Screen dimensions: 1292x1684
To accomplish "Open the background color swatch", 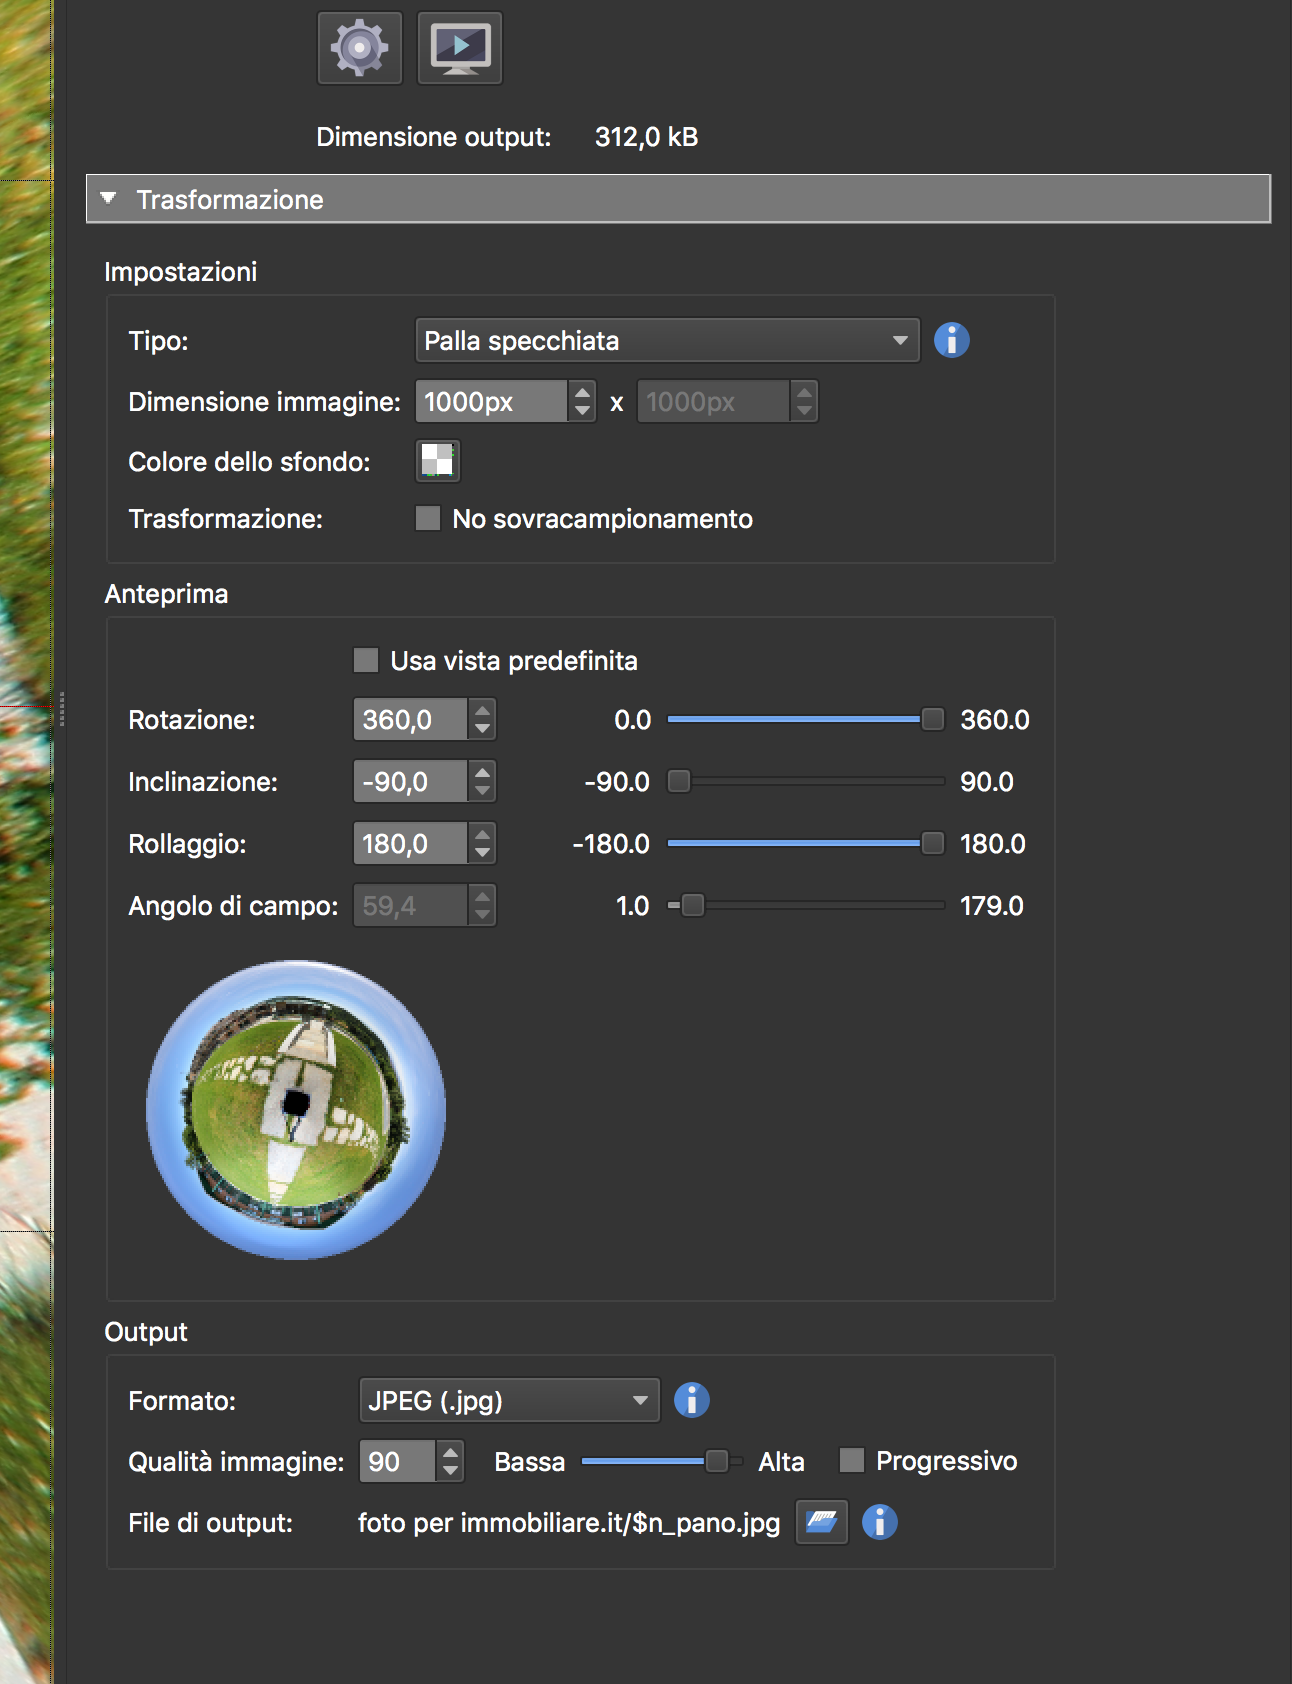I will [438, 461].
